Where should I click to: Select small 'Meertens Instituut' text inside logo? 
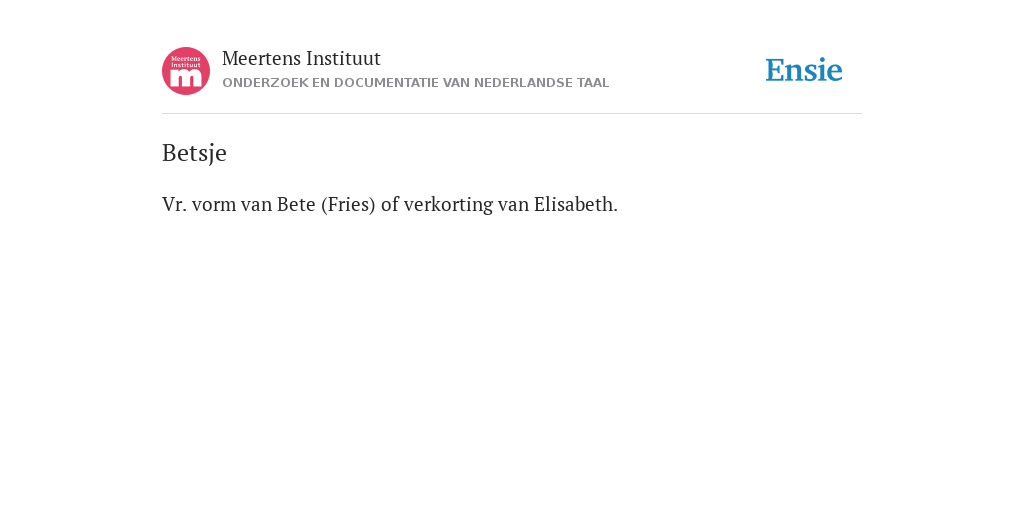186,61
